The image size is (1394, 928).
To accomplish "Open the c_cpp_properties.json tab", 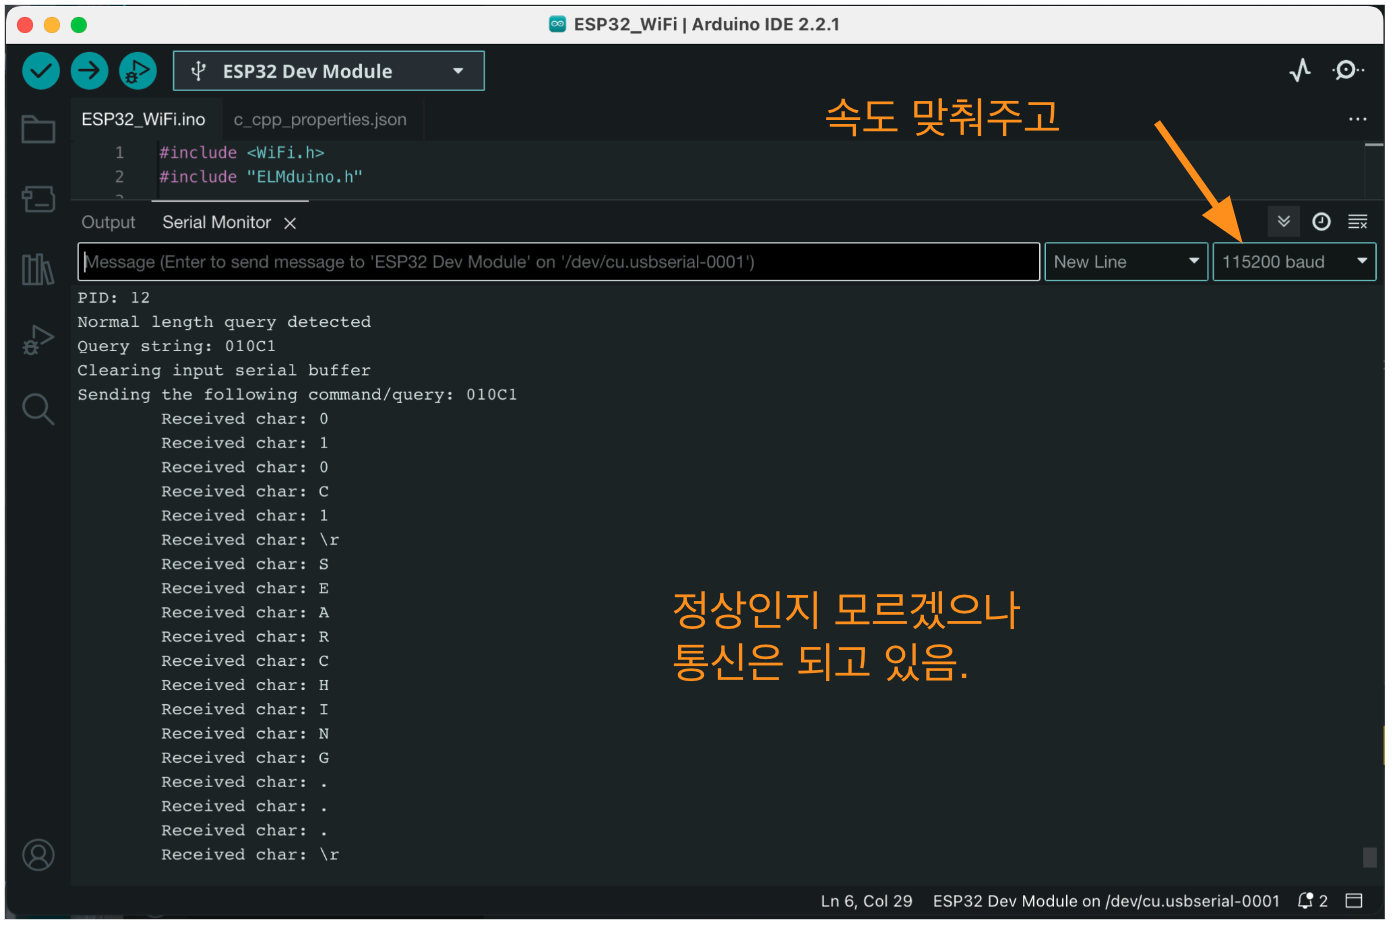I will (x=320, y=119).
